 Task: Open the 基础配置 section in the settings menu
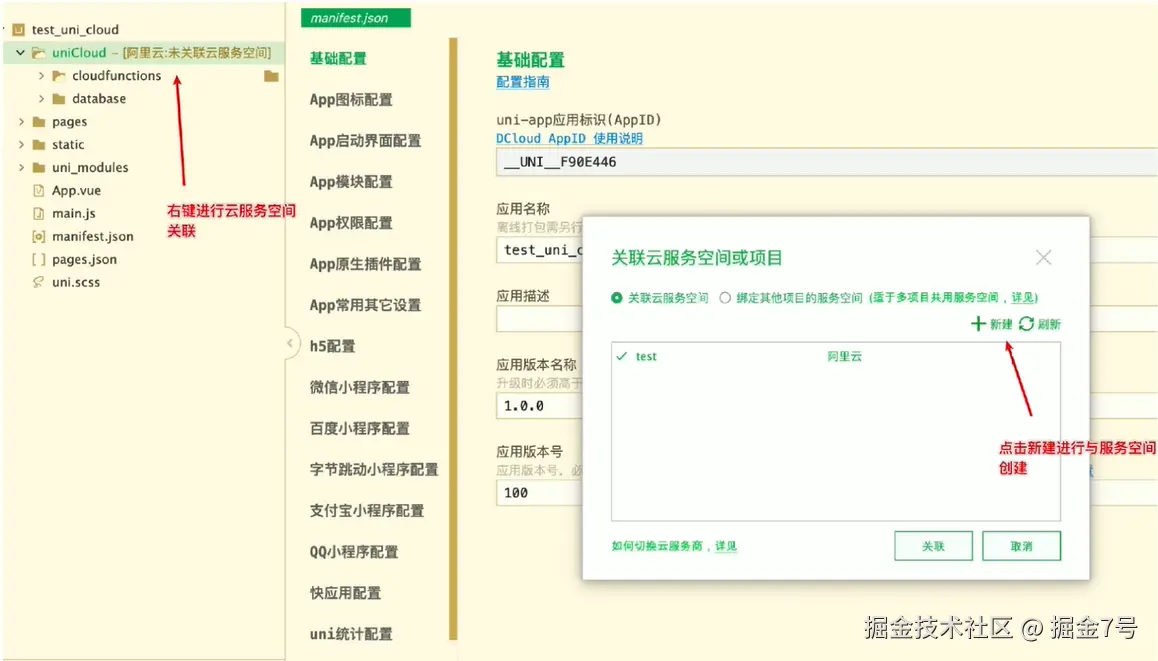[x=338, y=58]
